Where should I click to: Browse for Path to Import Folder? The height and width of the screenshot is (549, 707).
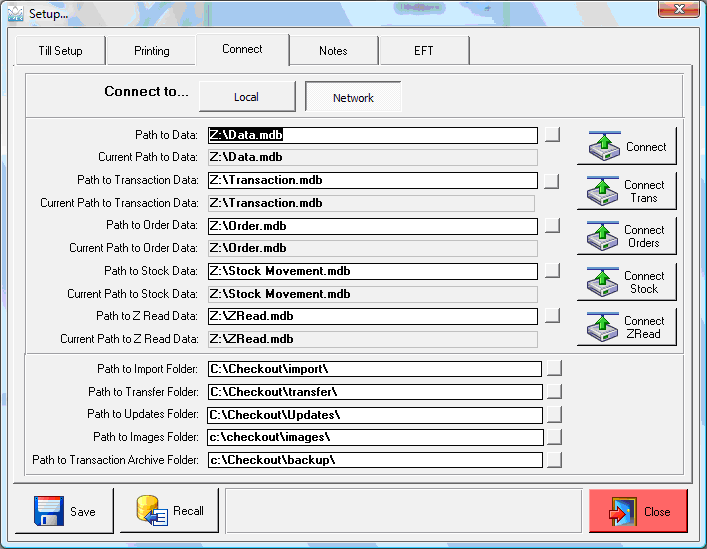pos(555,368)
